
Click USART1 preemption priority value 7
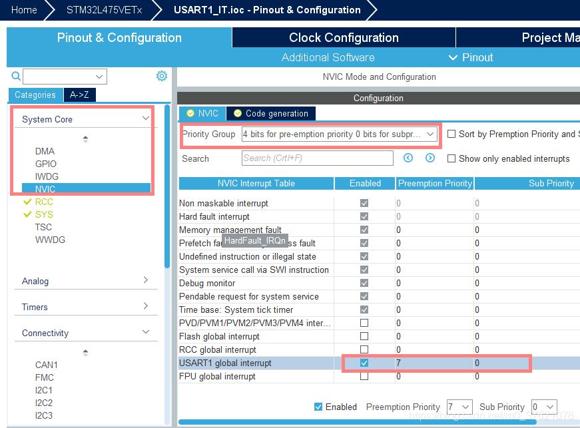(x=398, y=363)
